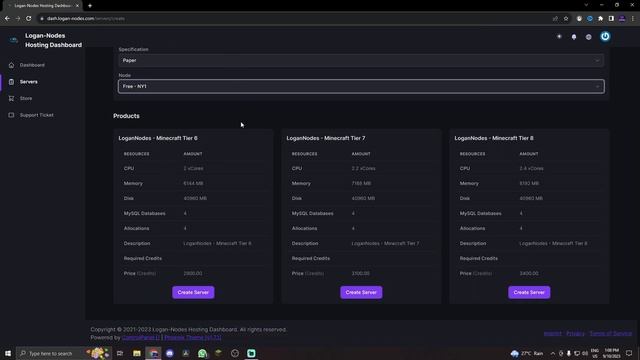
Task: Expand the tab search chevron
Action: tap(586, 5)
